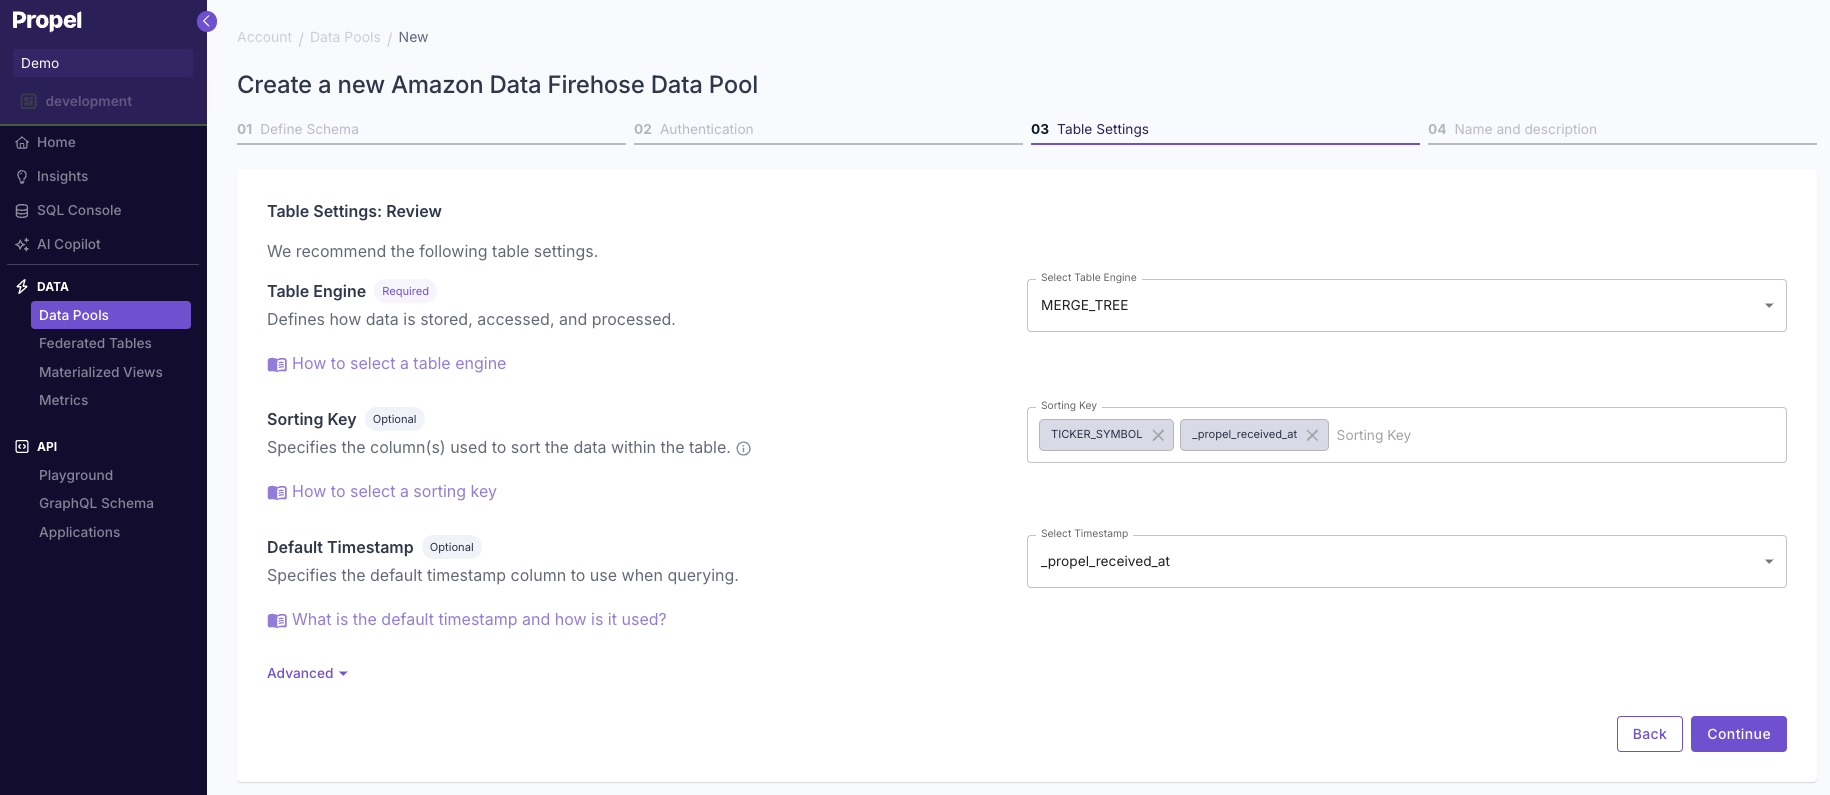This screenshot has width=1830, height=795.
Task: Open the Select Timestamp dropdown
Action: [x=1406, y=561]
